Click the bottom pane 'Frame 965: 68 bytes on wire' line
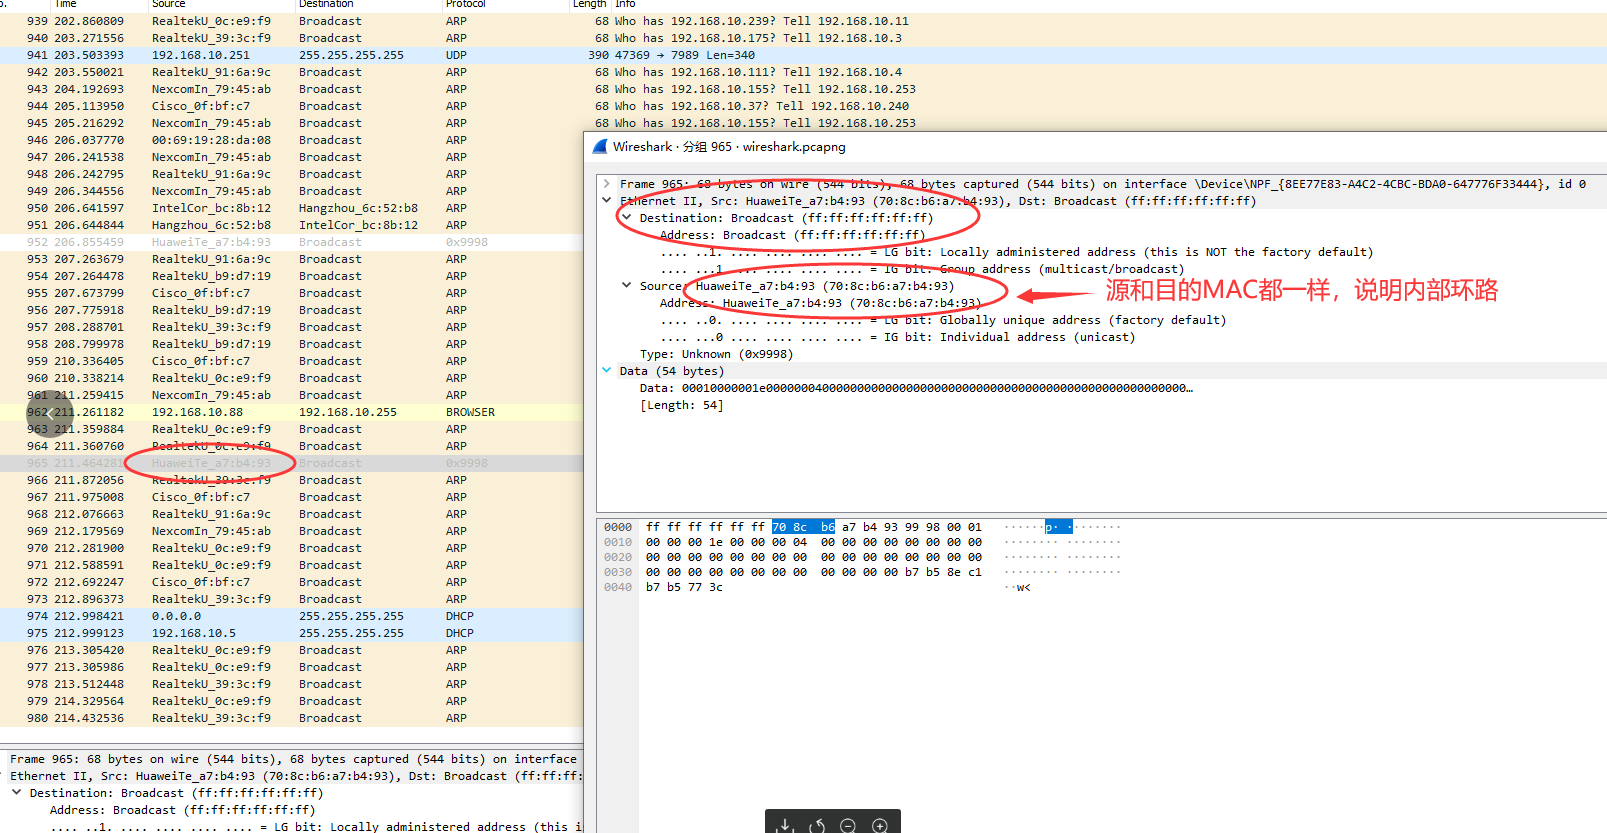 coord(292,759)
